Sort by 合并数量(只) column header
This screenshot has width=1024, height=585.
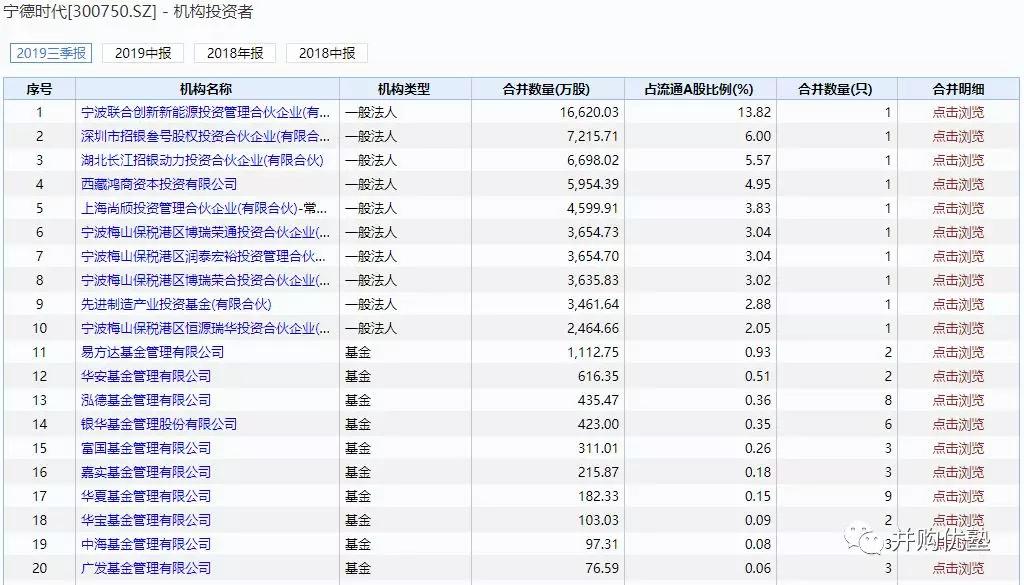pos(835,89)
